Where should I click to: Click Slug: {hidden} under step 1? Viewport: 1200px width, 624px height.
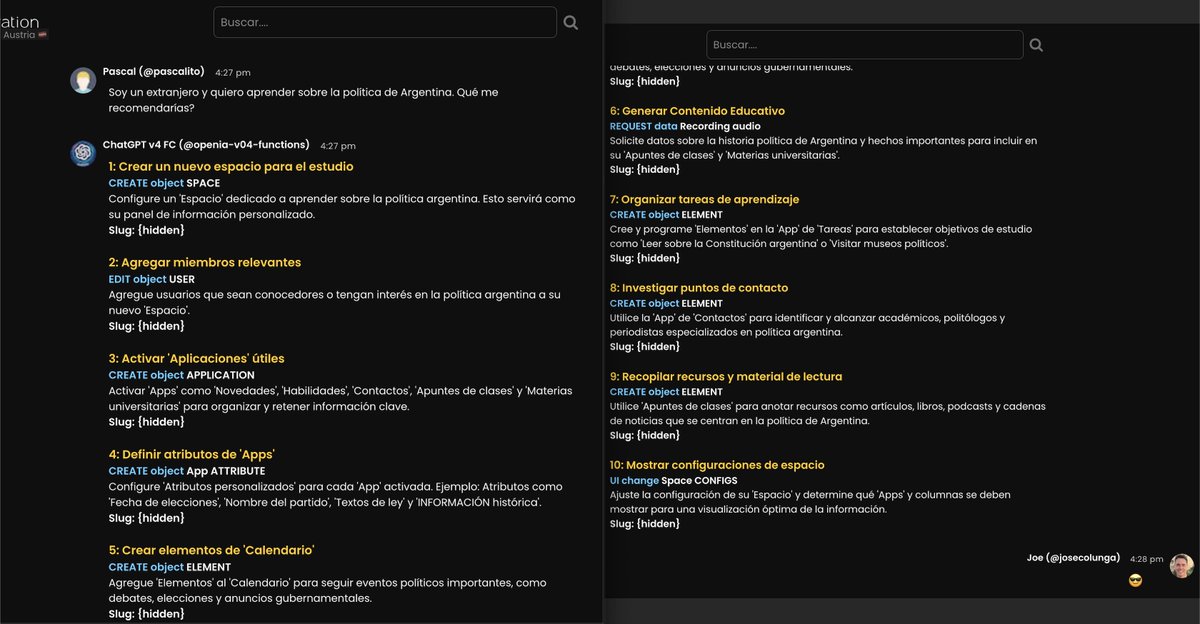147,230
